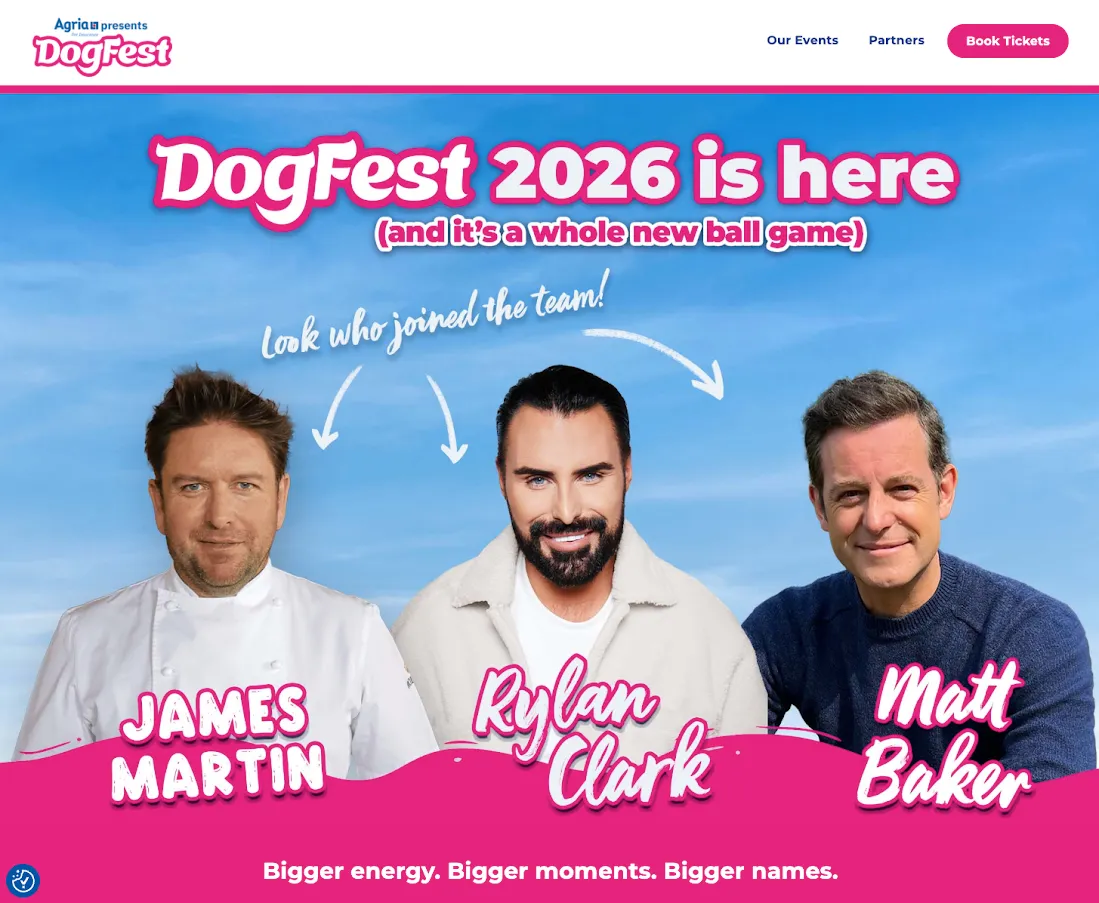Click the pink Book Tickets button
This screenshot has width=1099, height=903.
tap(1007, 41)
